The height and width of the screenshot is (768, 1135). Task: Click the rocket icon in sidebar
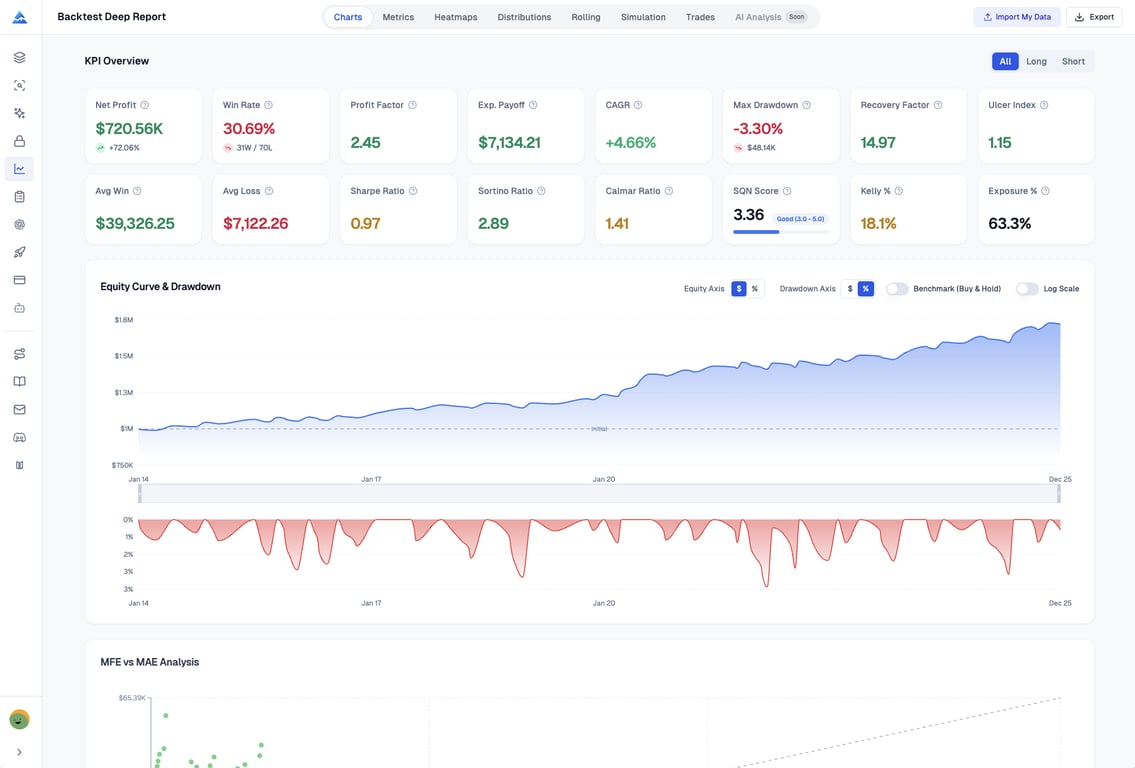pyautogui.click(x=19, y=252)
